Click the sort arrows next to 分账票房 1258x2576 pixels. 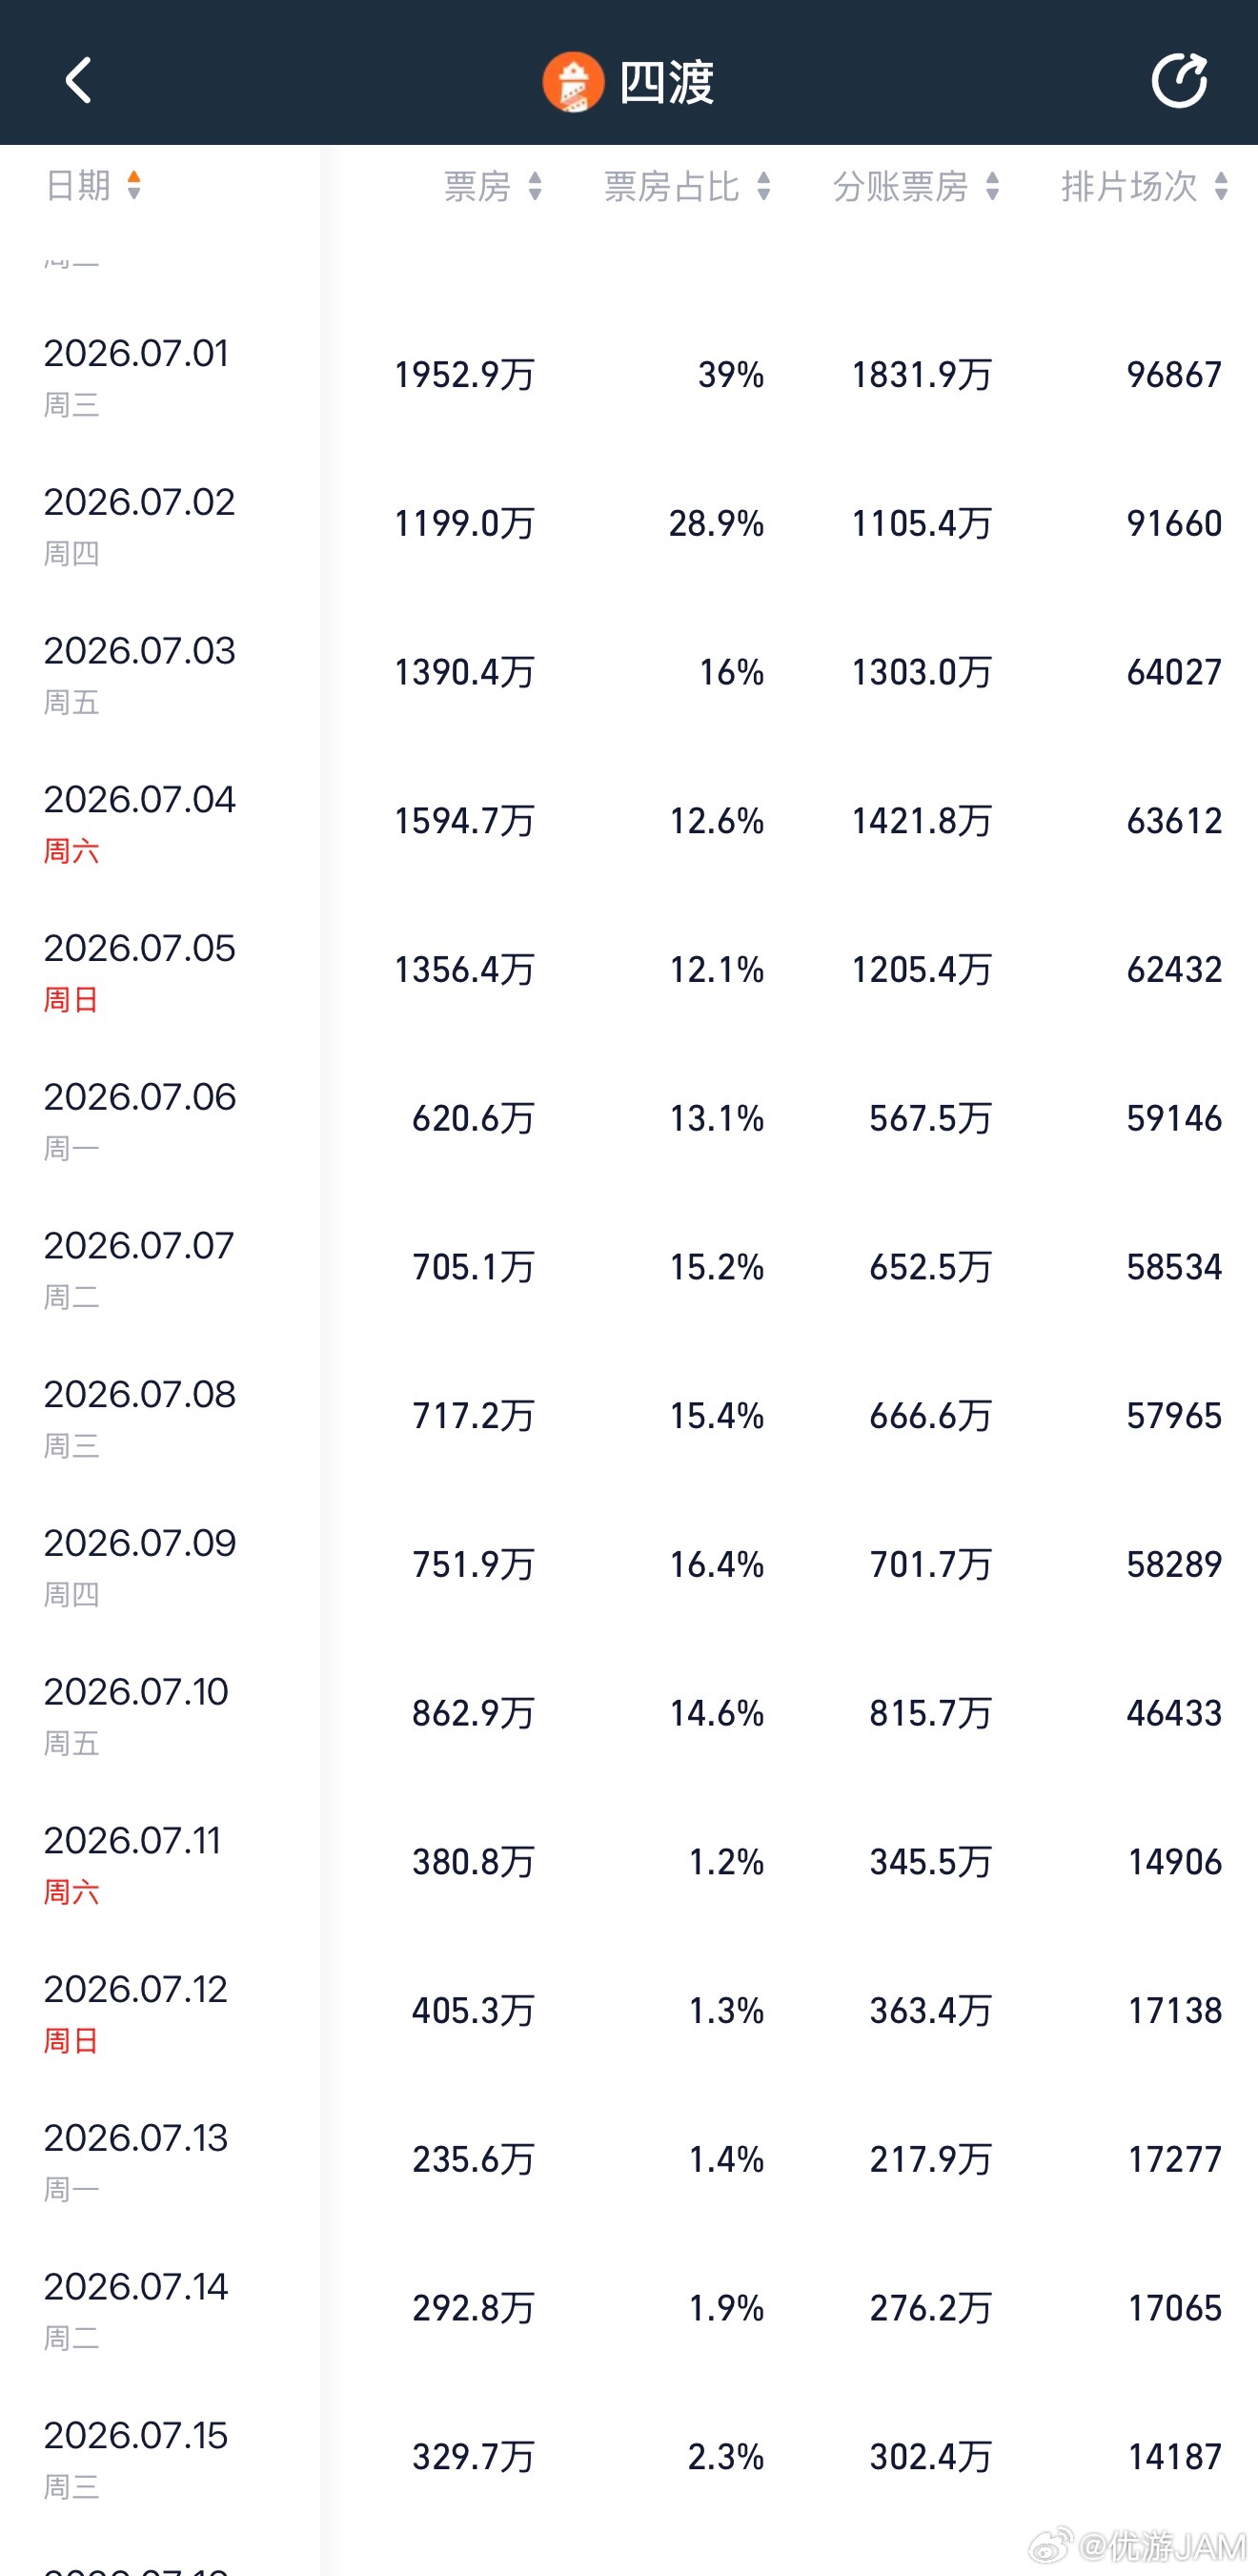point(992,185)
